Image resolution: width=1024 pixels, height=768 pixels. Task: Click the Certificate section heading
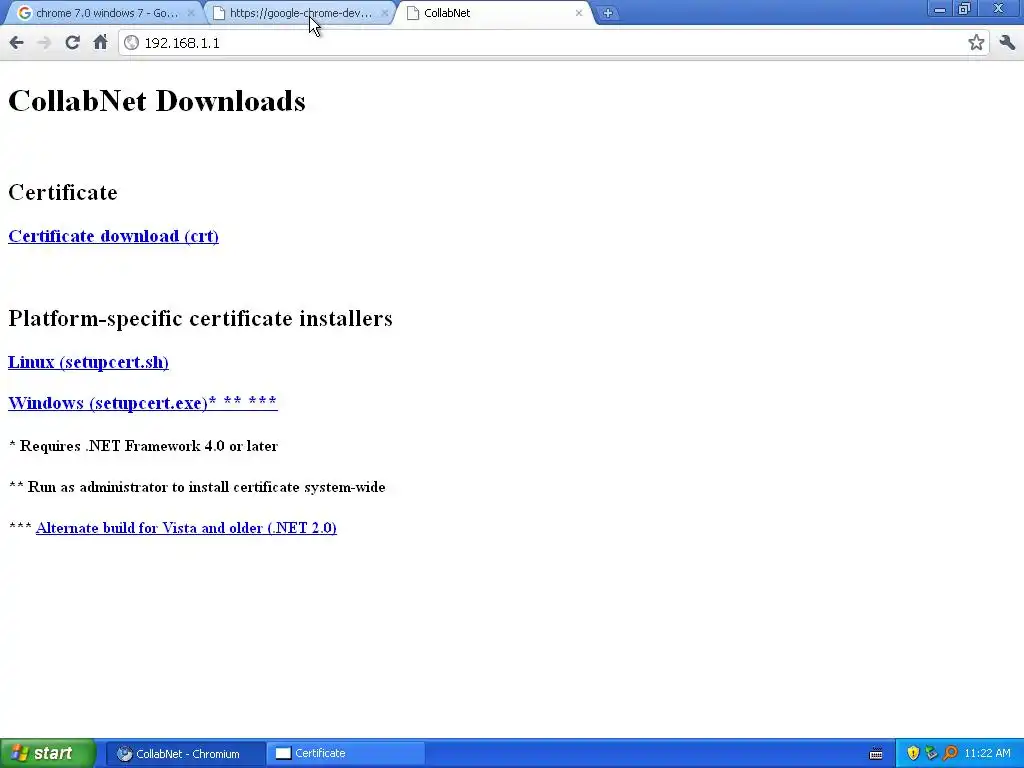click(x=63, y=192)
